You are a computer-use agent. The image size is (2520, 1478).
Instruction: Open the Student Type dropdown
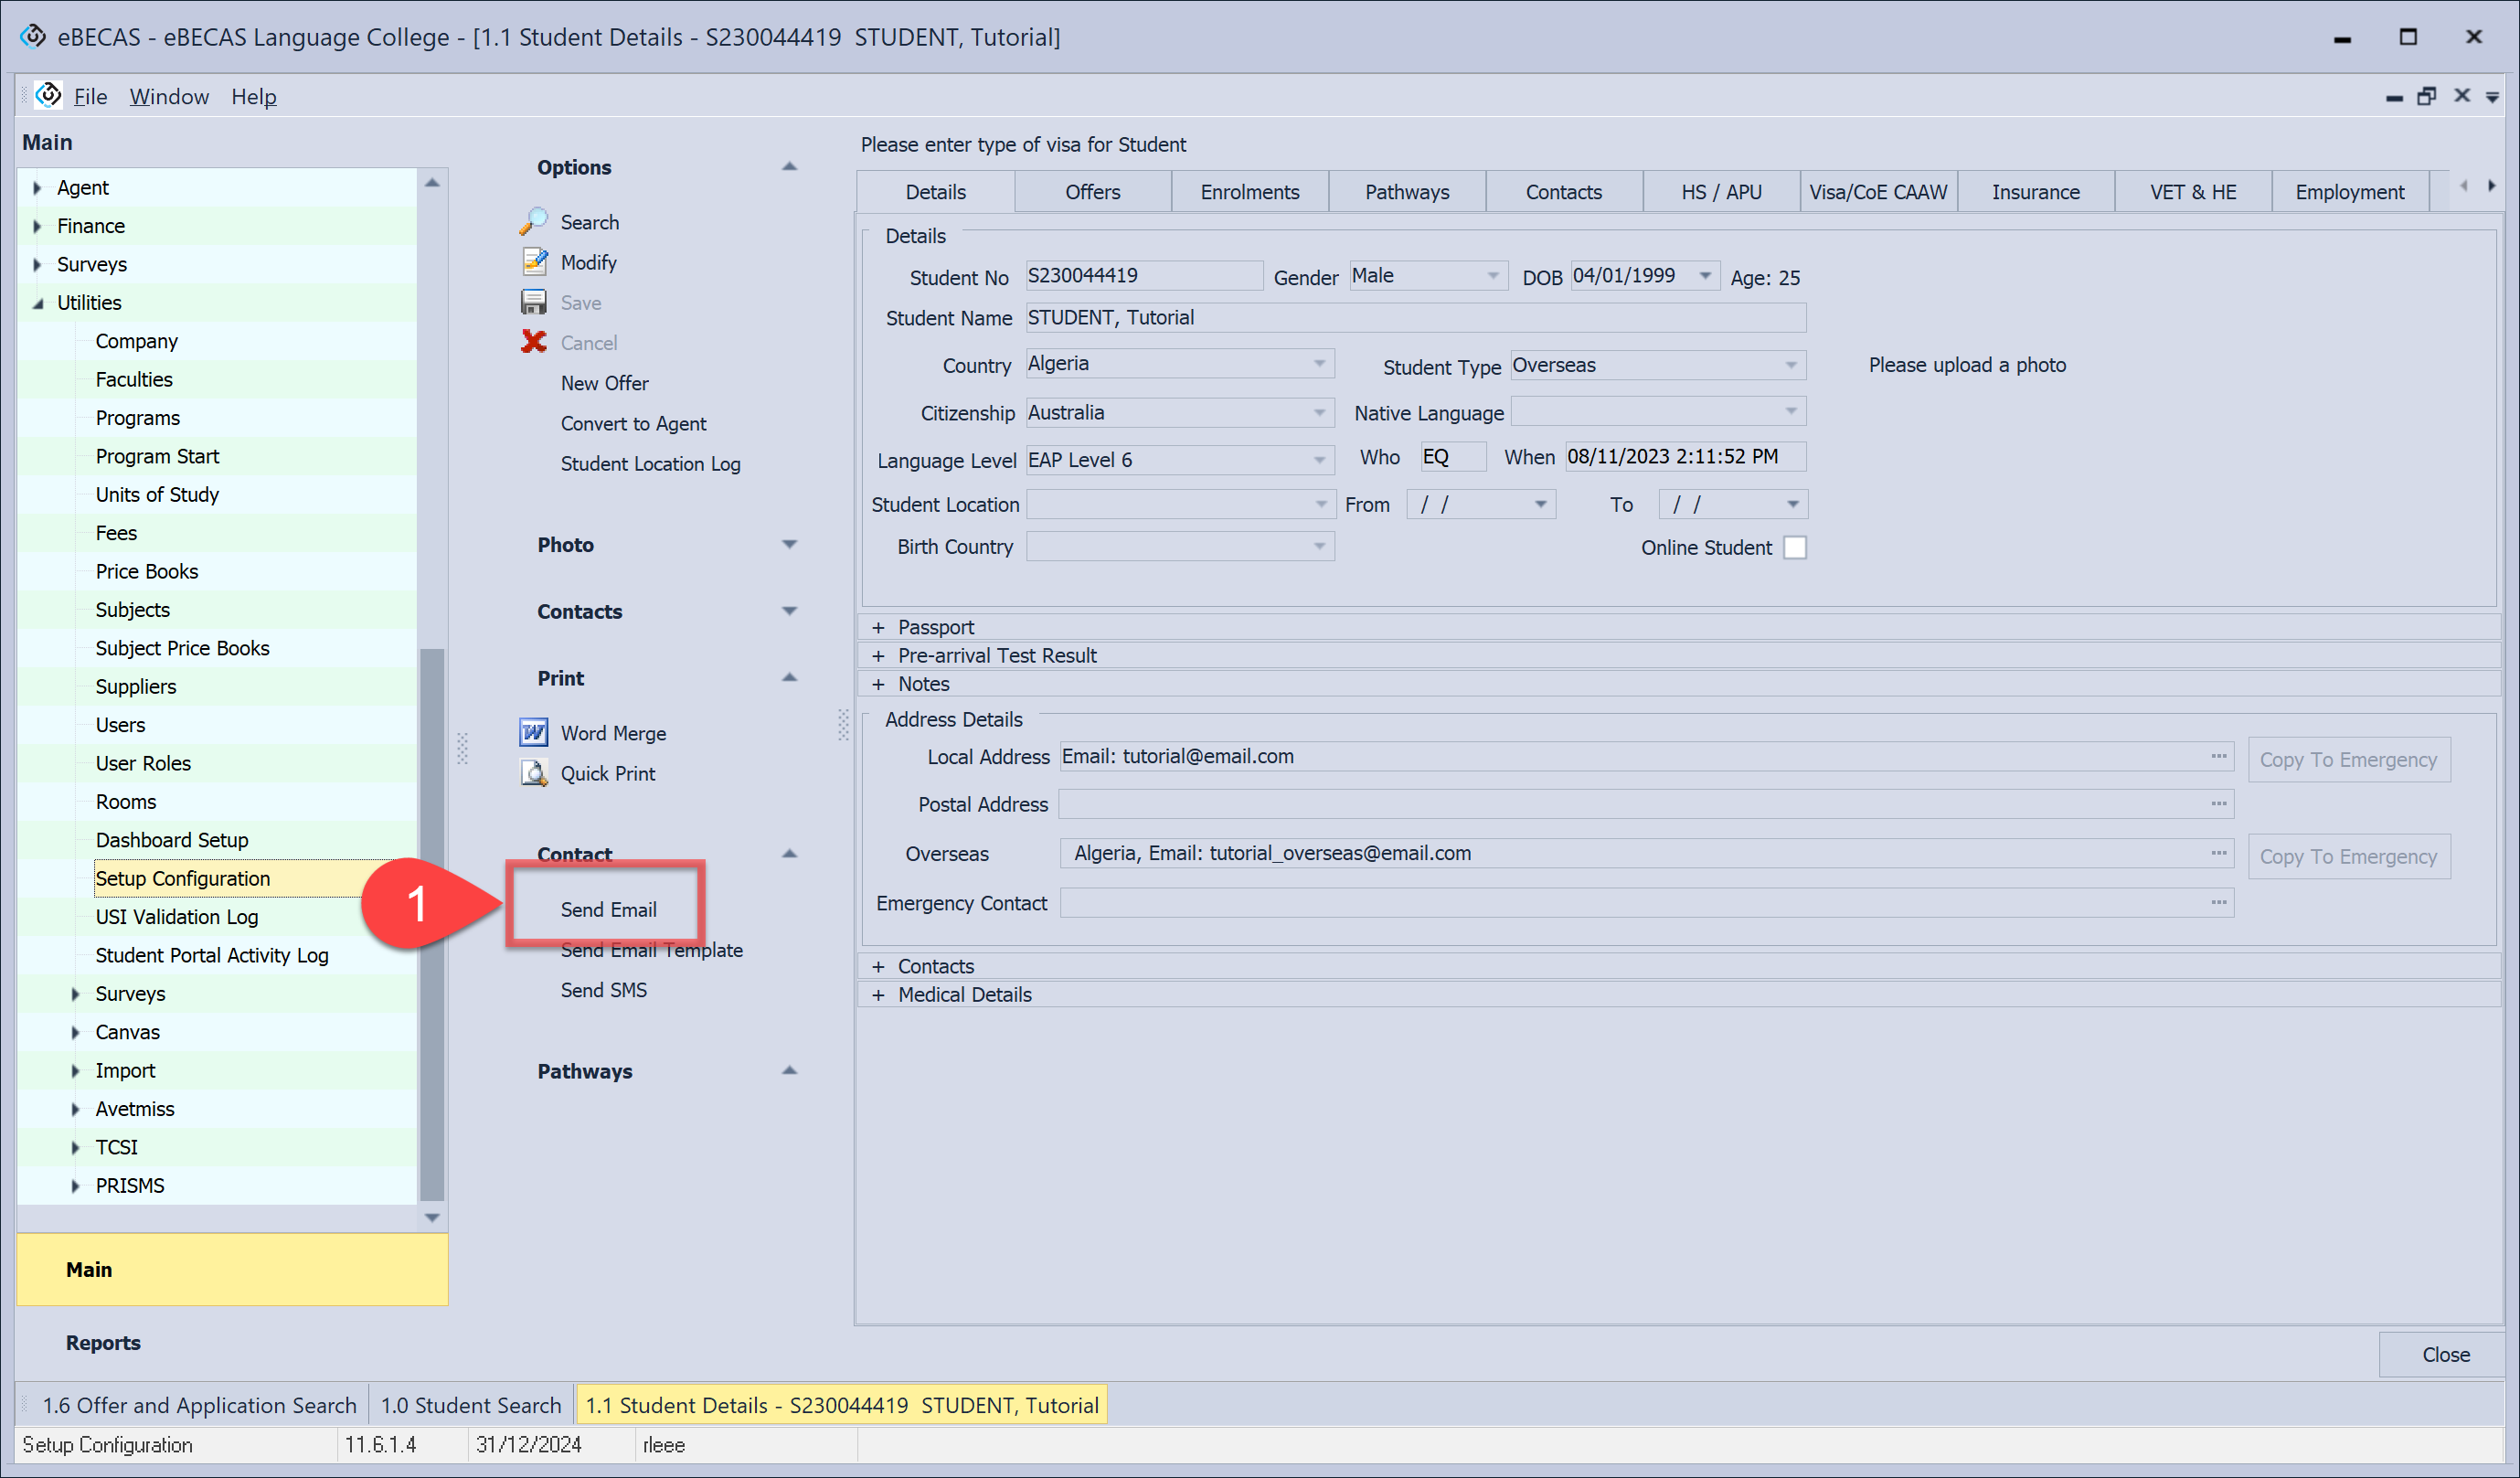click(x=1790, y=366)
